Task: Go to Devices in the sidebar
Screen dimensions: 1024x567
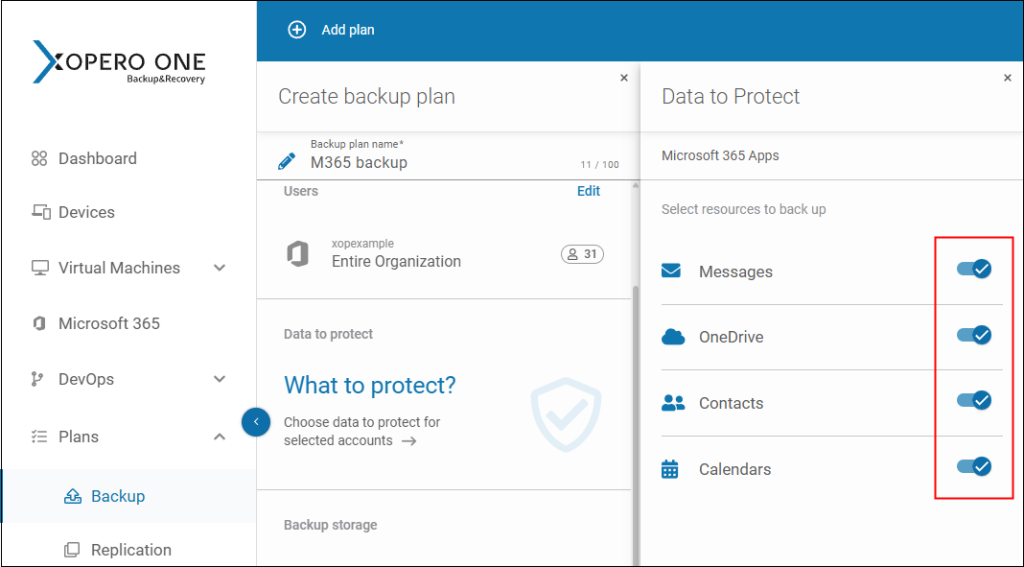Action: pos(86,212)
